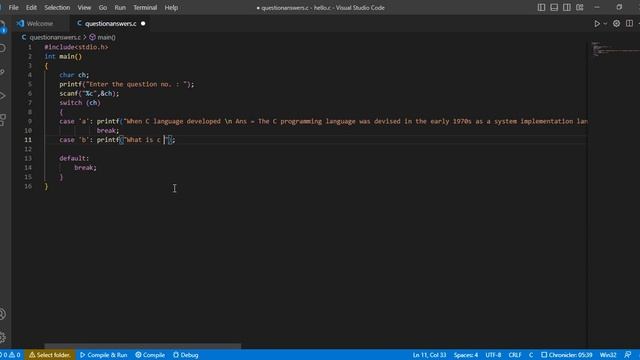The width and height of the screenshot is (640, 360).
Task: Change the UTF-8 encoding
Action: tap(493, 355)
